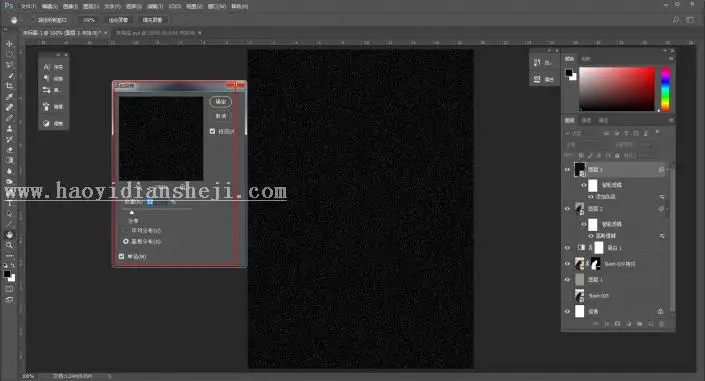This screenshot has height=381, width=705.
Task: Select the Zoom magnifier tool
Action: 9,246
